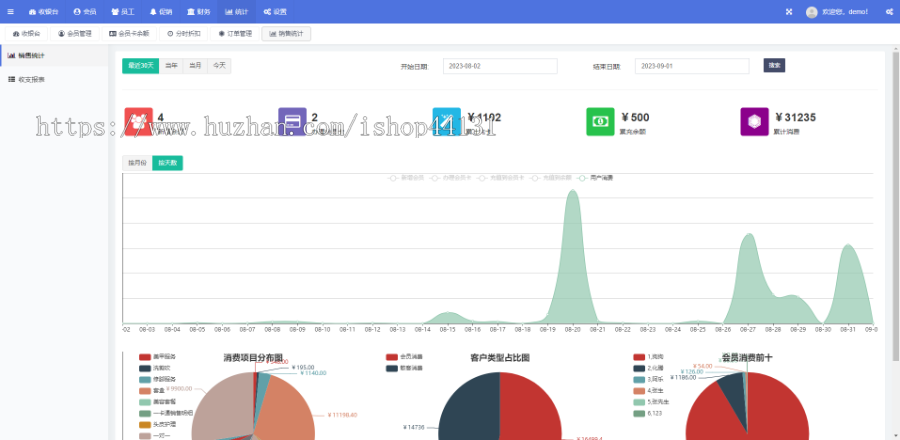Toggle third chart legend series
900x440 pixels.
(x=501, y=178)
